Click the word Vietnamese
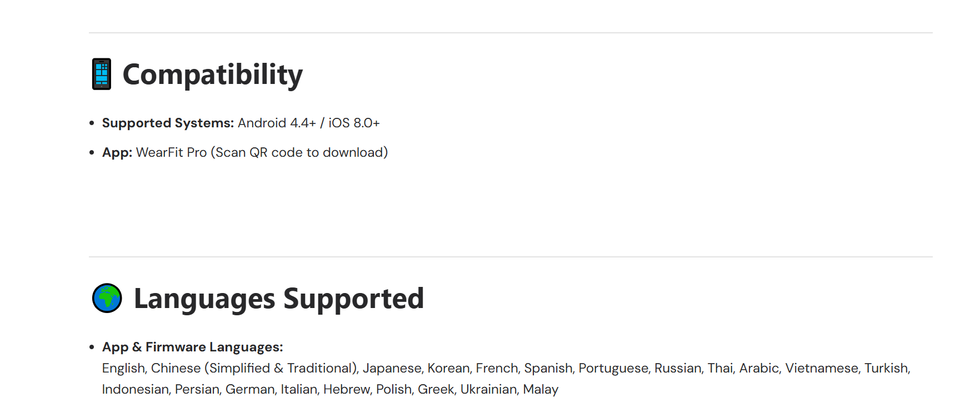This screenshot has width=960, height=412. (820, 368)
